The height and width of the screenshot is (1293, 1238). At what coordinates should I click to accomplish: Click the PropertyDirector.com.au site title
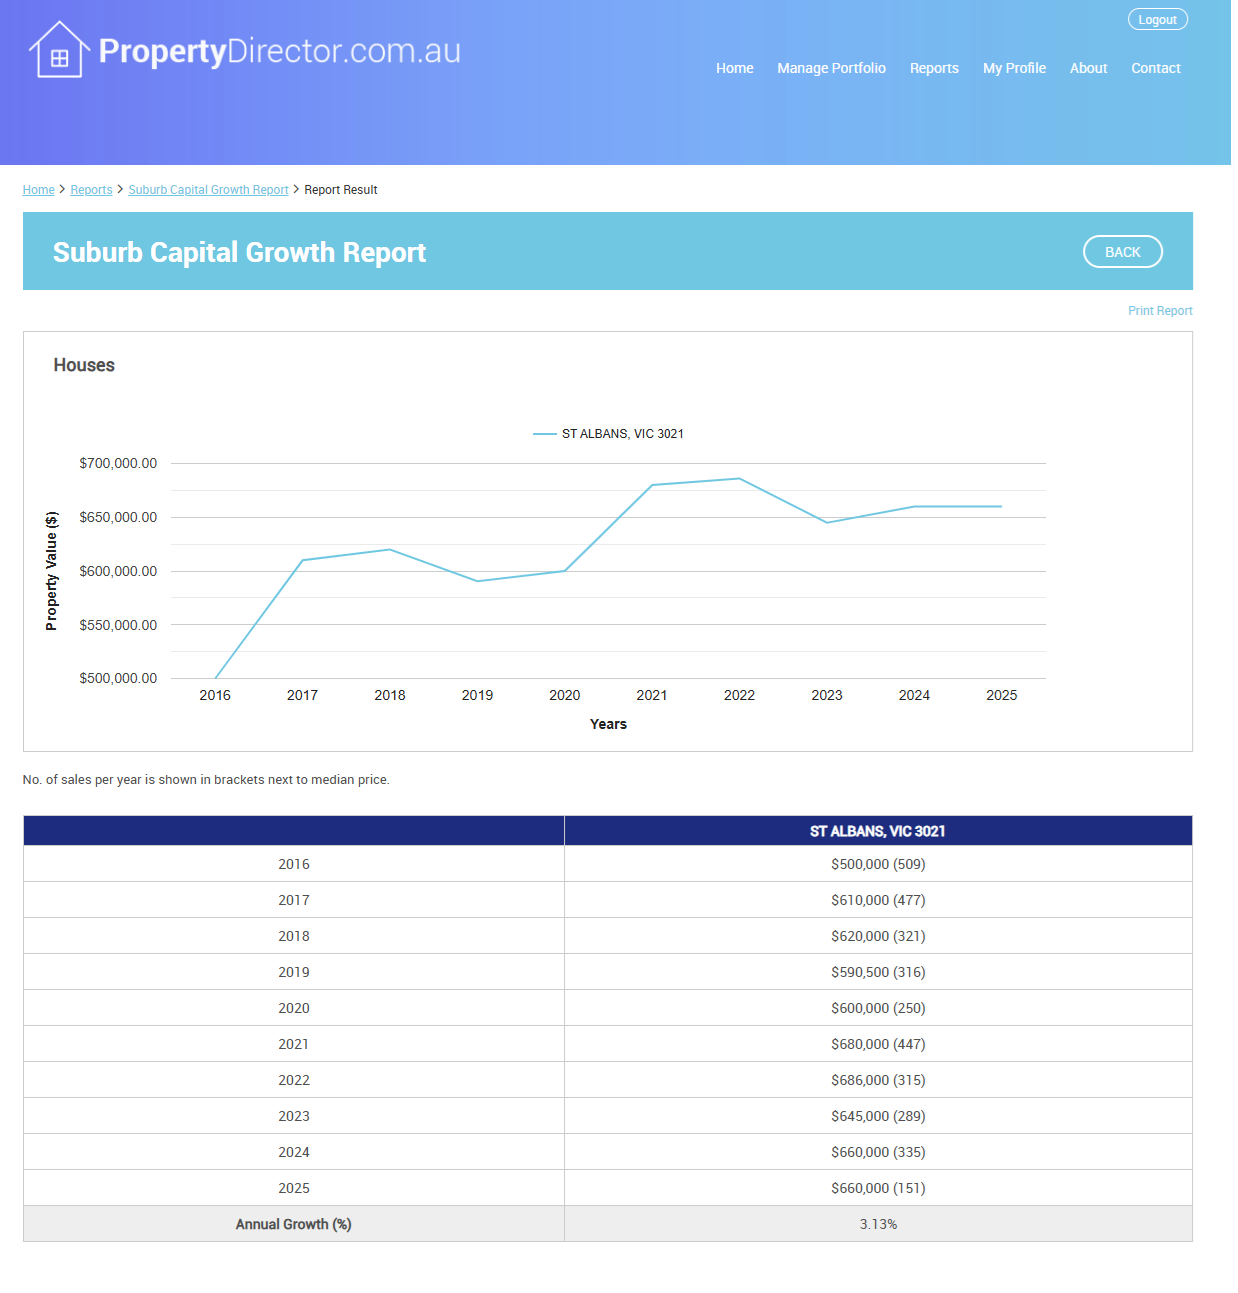tap(280, 51)
